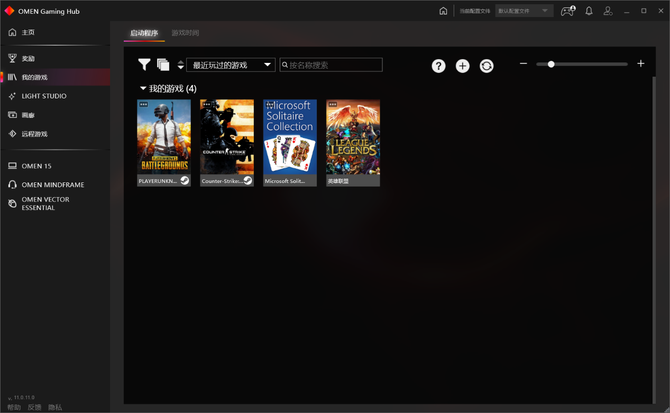Switch to the 游戏时间 tab
This screenshot has width=670, height=413.
click(x=185, y=33)
